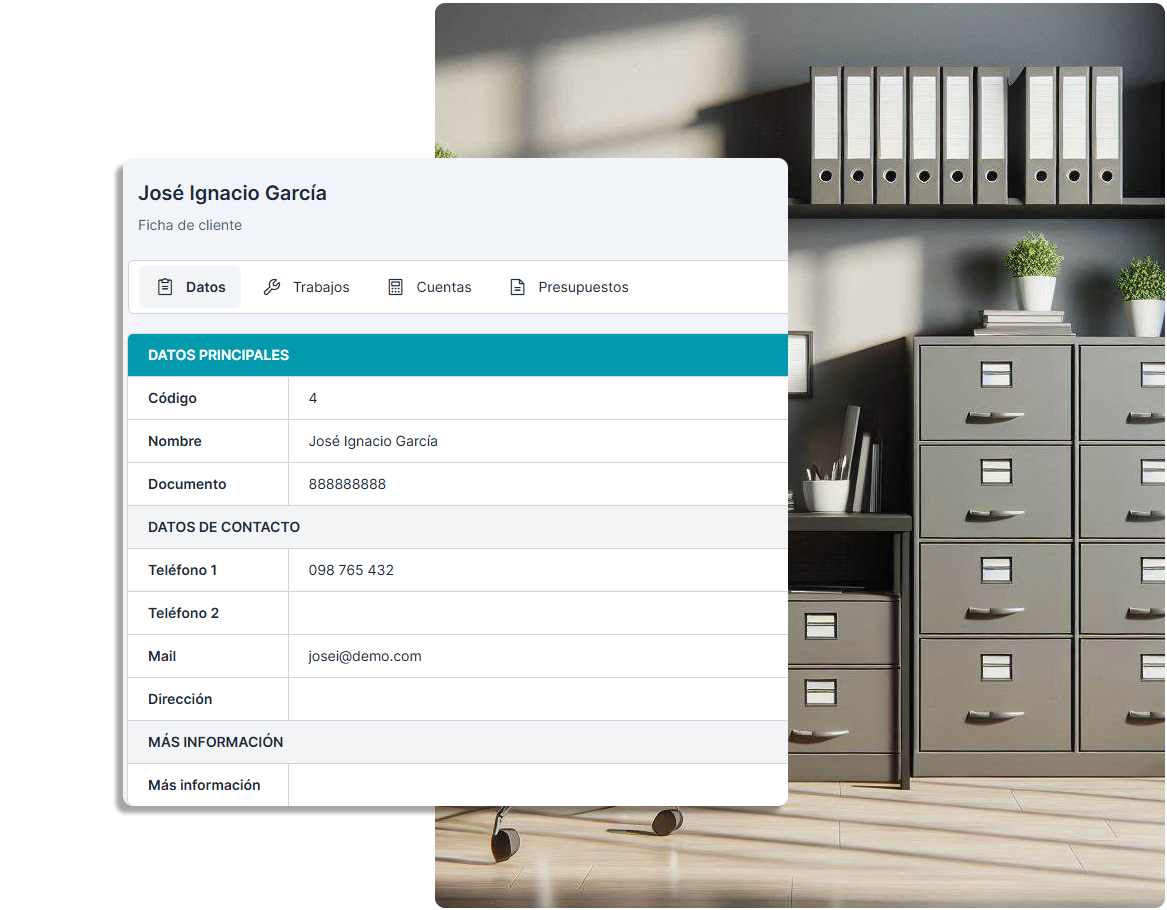Click the calculator icon beside Cuentas
Screen dimensions: 1167x910
click(396, 287)
